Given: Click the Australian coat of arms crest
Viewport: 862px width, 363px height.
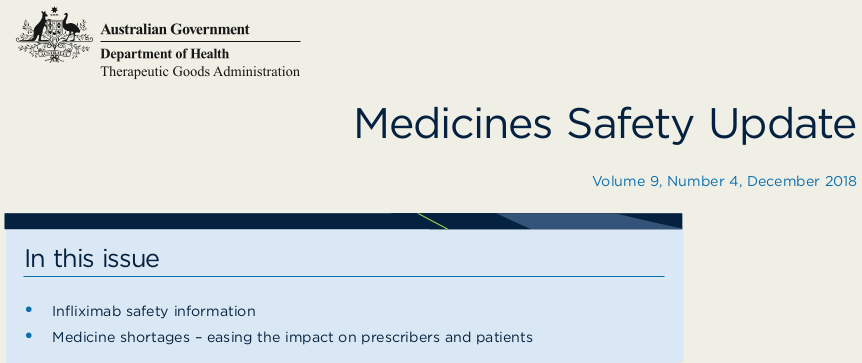Looking at the screenshot, I should point(54,34).
